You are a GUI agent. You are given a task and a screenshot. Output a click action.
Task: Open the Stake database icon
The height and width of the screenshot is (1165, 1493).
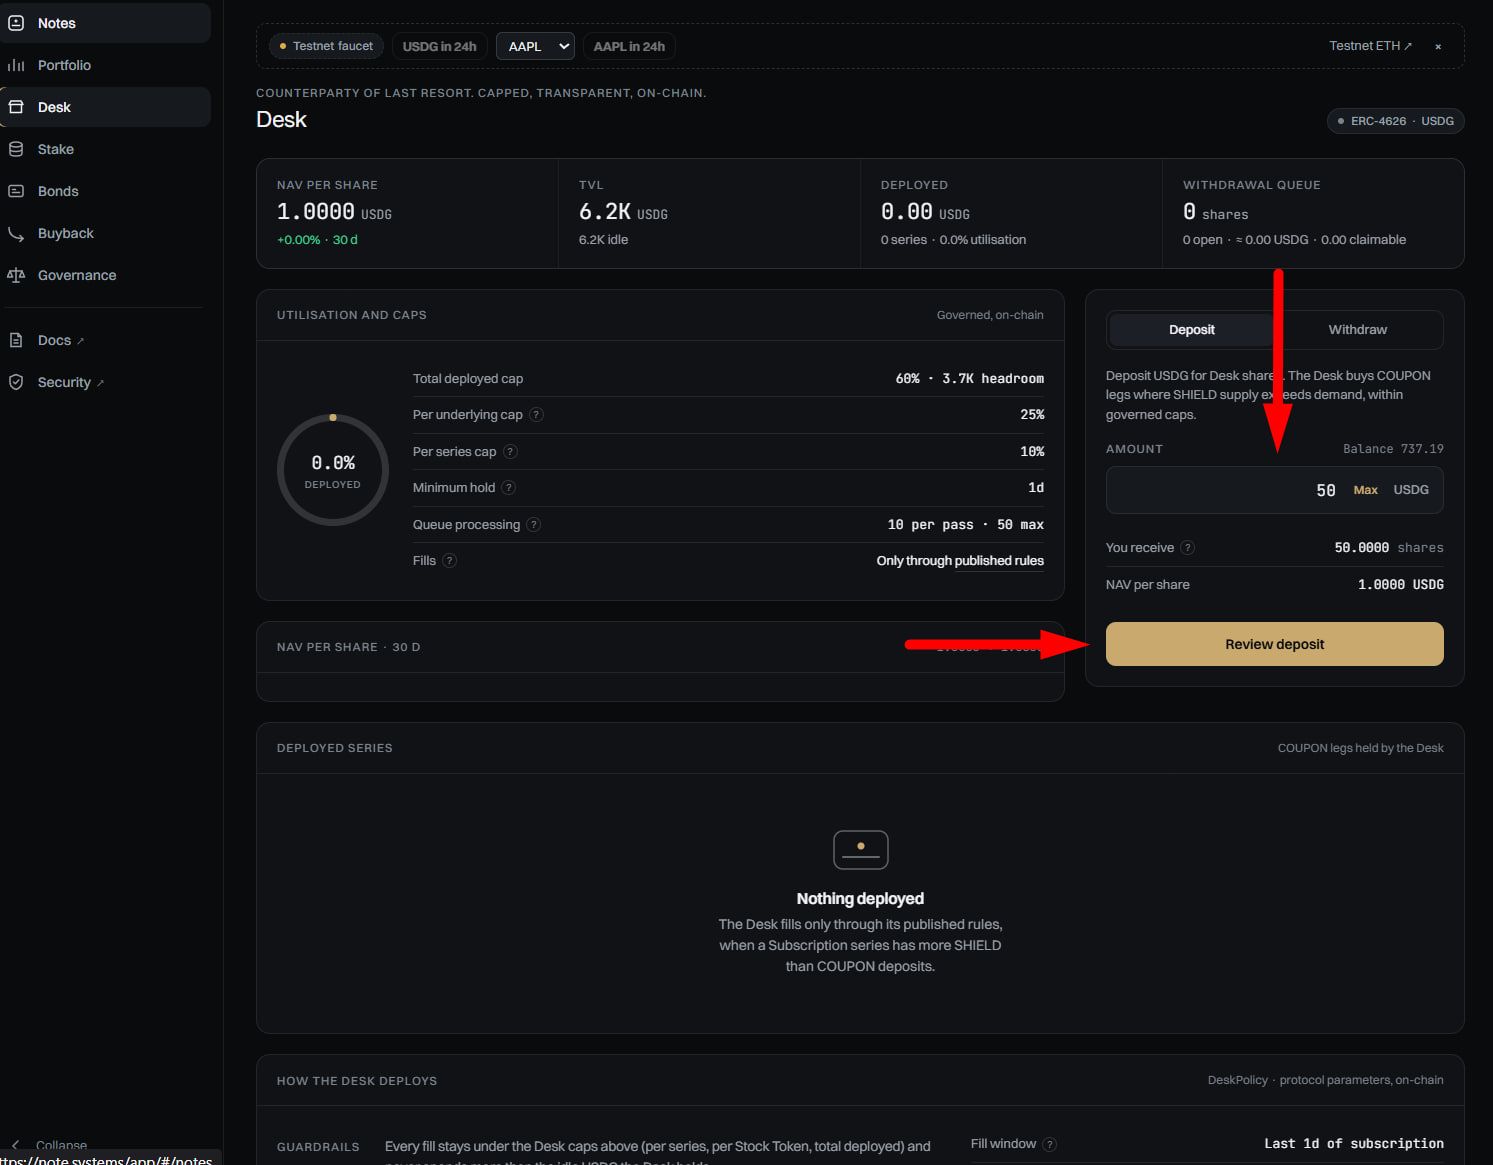click(x=16, y=149)
